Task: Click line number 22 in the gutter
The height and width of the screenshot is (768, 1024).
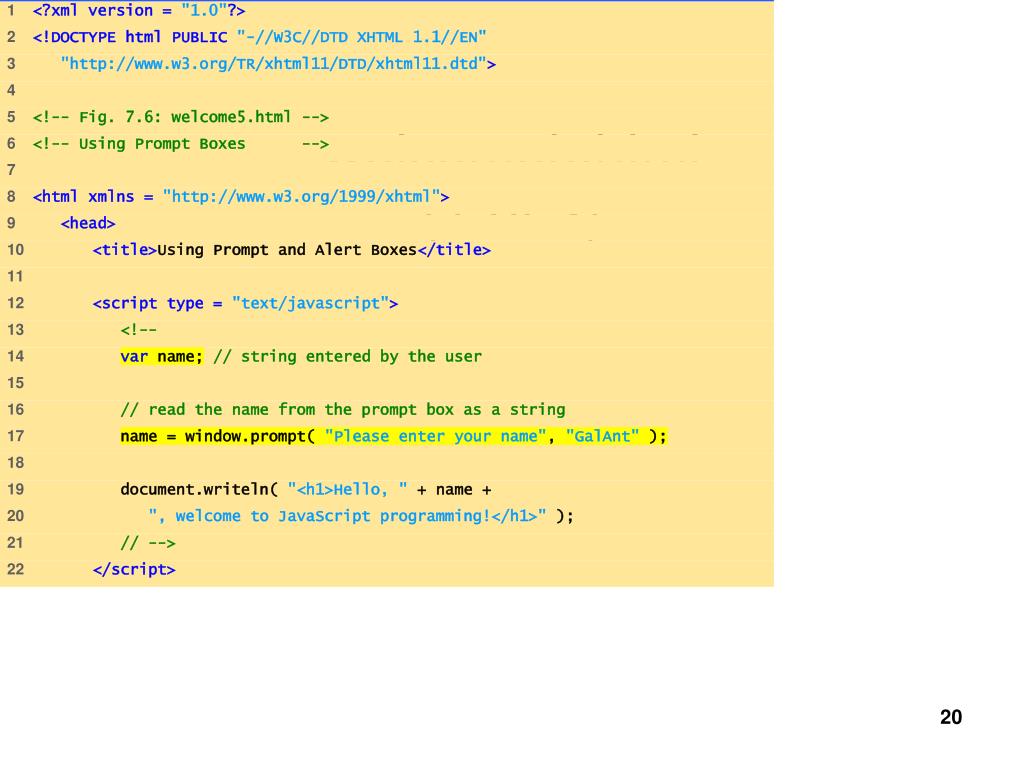Action: pos(15,569)
